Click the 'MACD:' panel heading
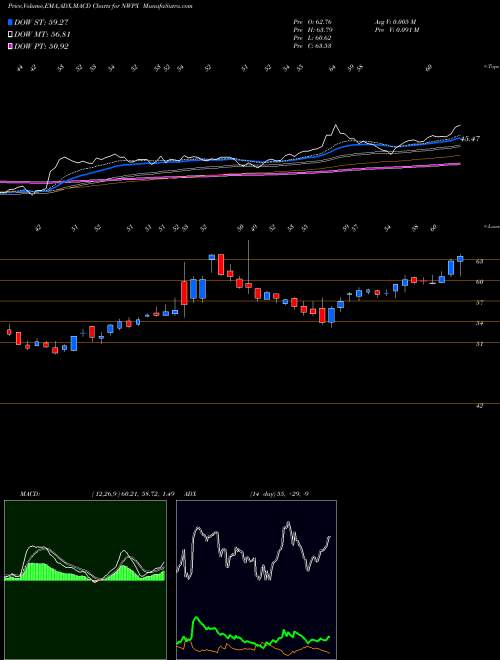Viewport: 500px width, 660px height. [x=30, y=494]
